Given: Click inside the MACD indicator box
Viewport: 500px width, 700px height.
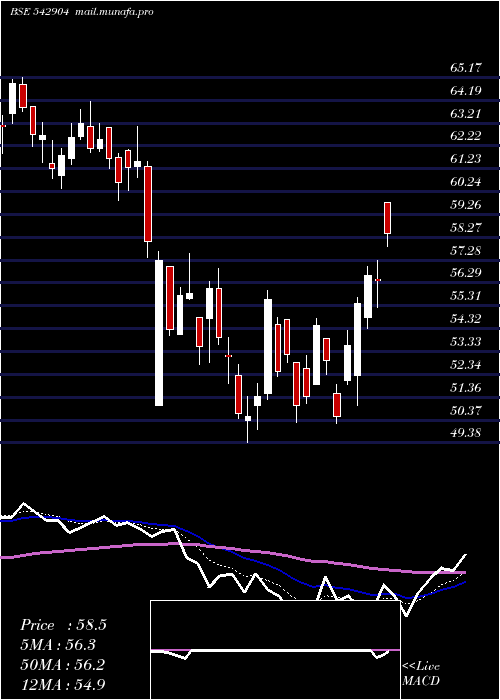Looking at the screenshot, I should [x=275, y=650].
